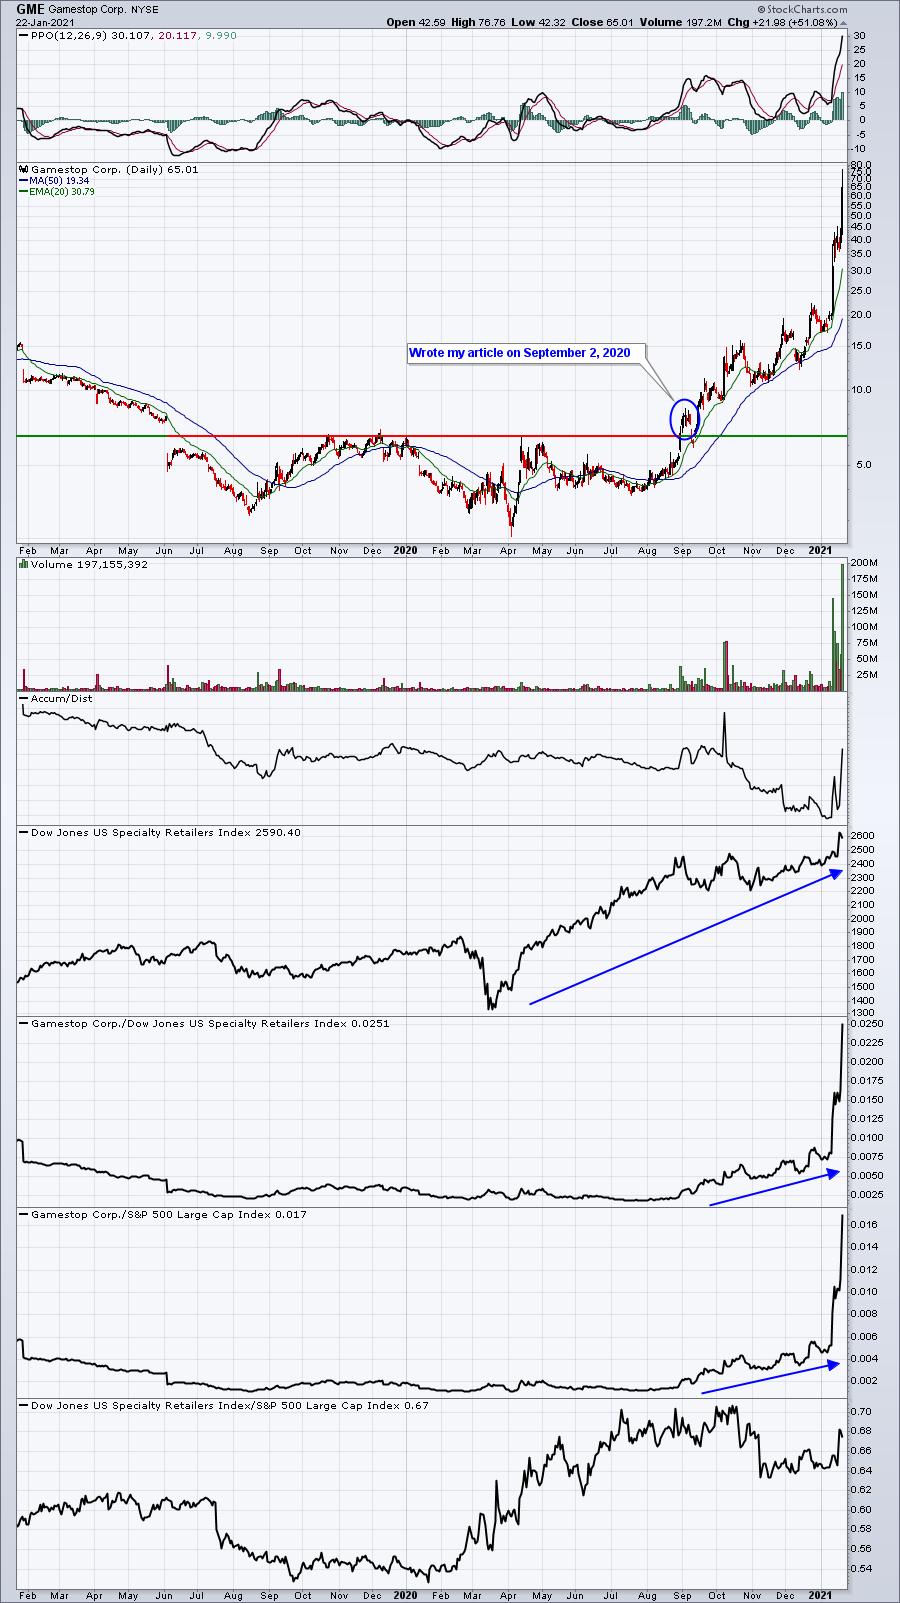Viewport: 900px width, 1603px height.
Task: Click the GME ticker symbol in header
Action: [x=30, y=9]
